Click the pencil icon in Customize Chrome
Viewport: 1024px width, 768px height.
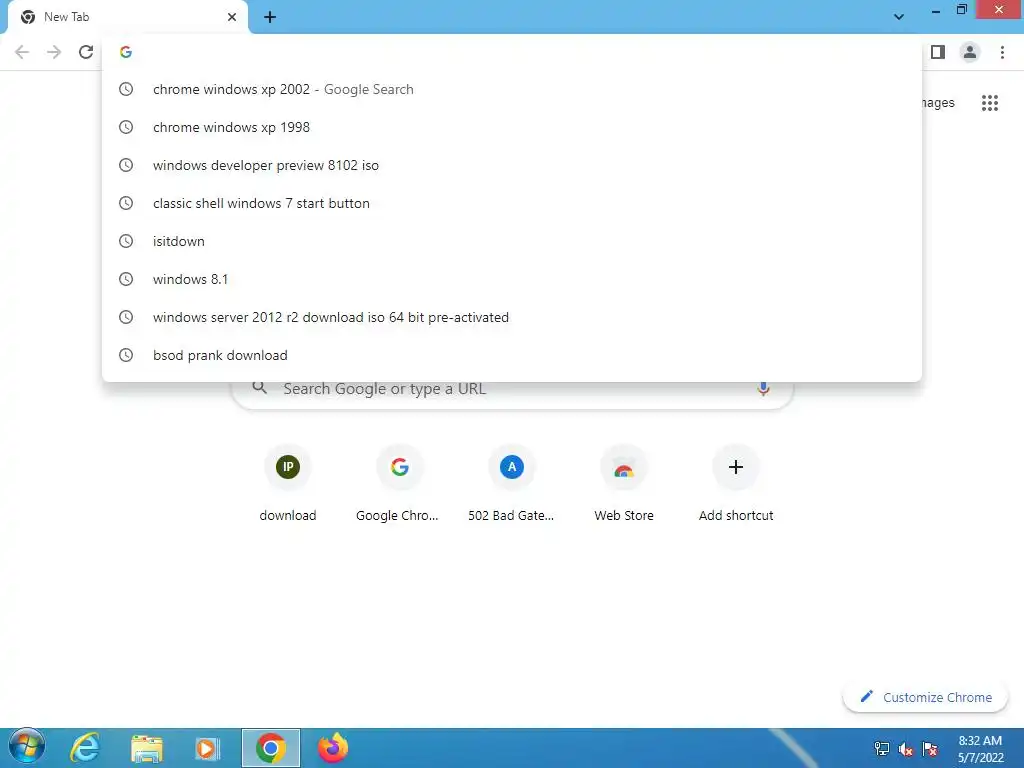click(867, 697)
